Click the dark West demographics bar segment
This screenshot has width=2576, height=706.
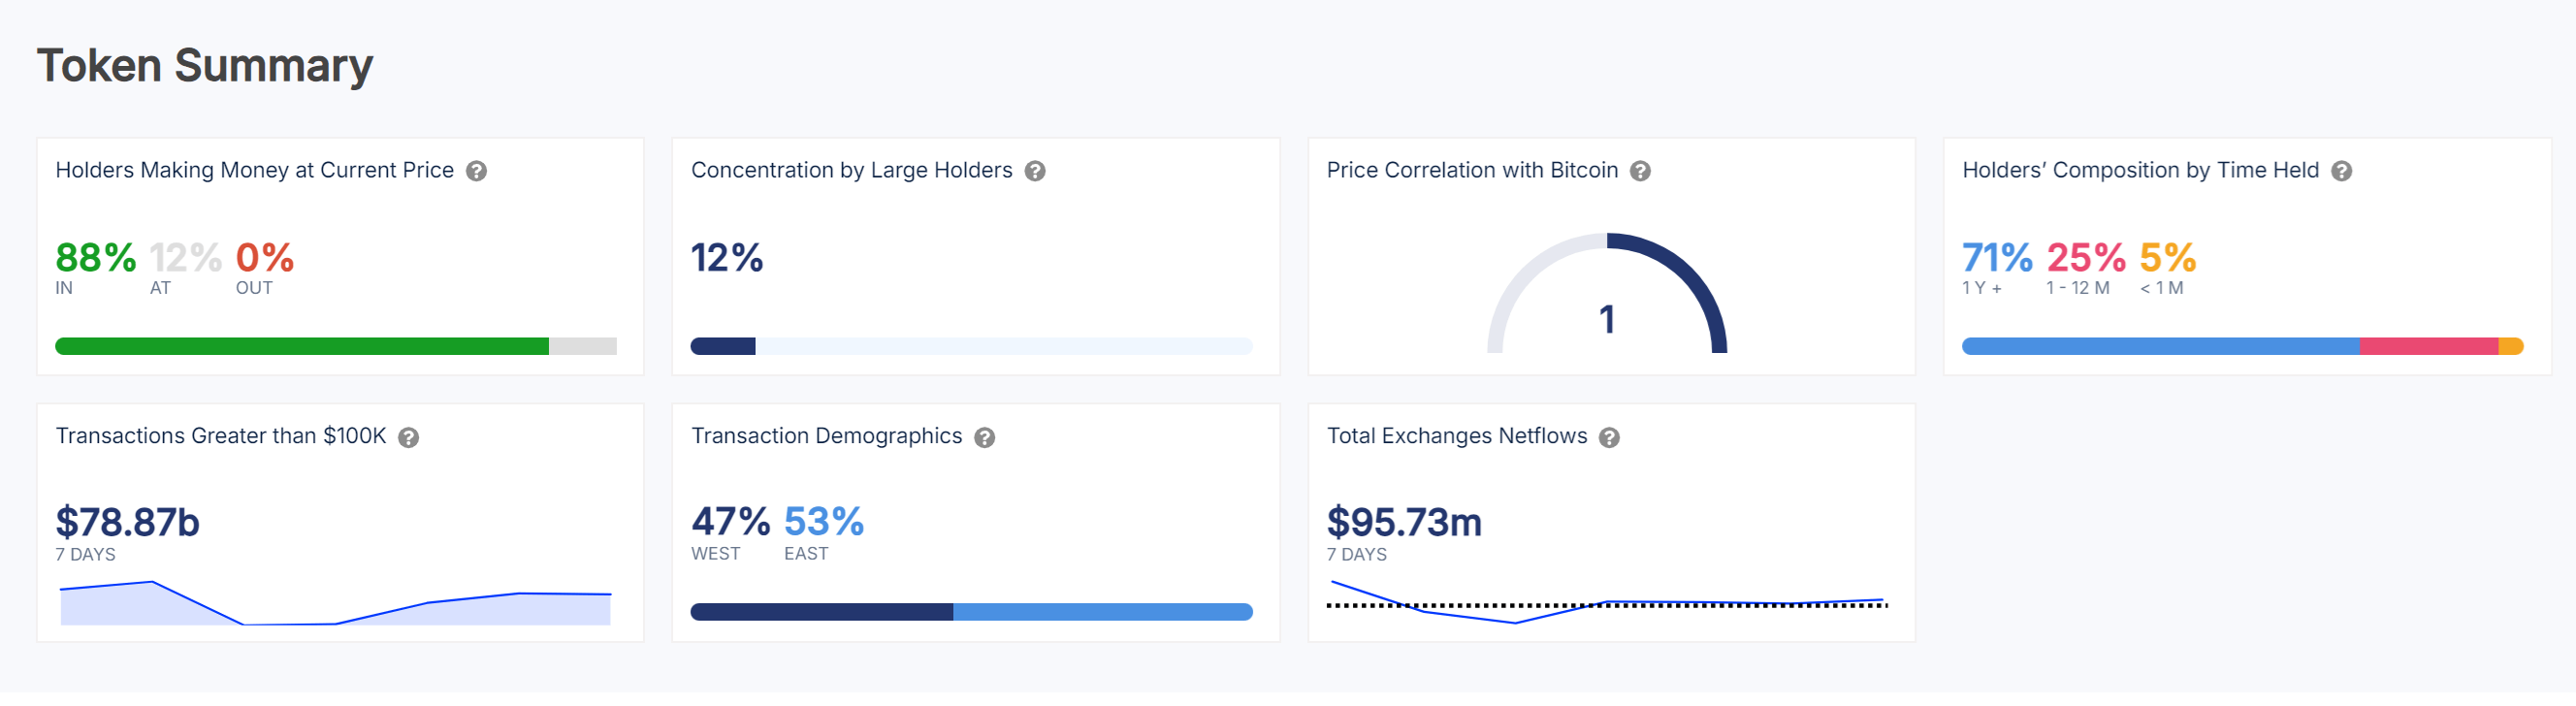(x=821, y=612)
